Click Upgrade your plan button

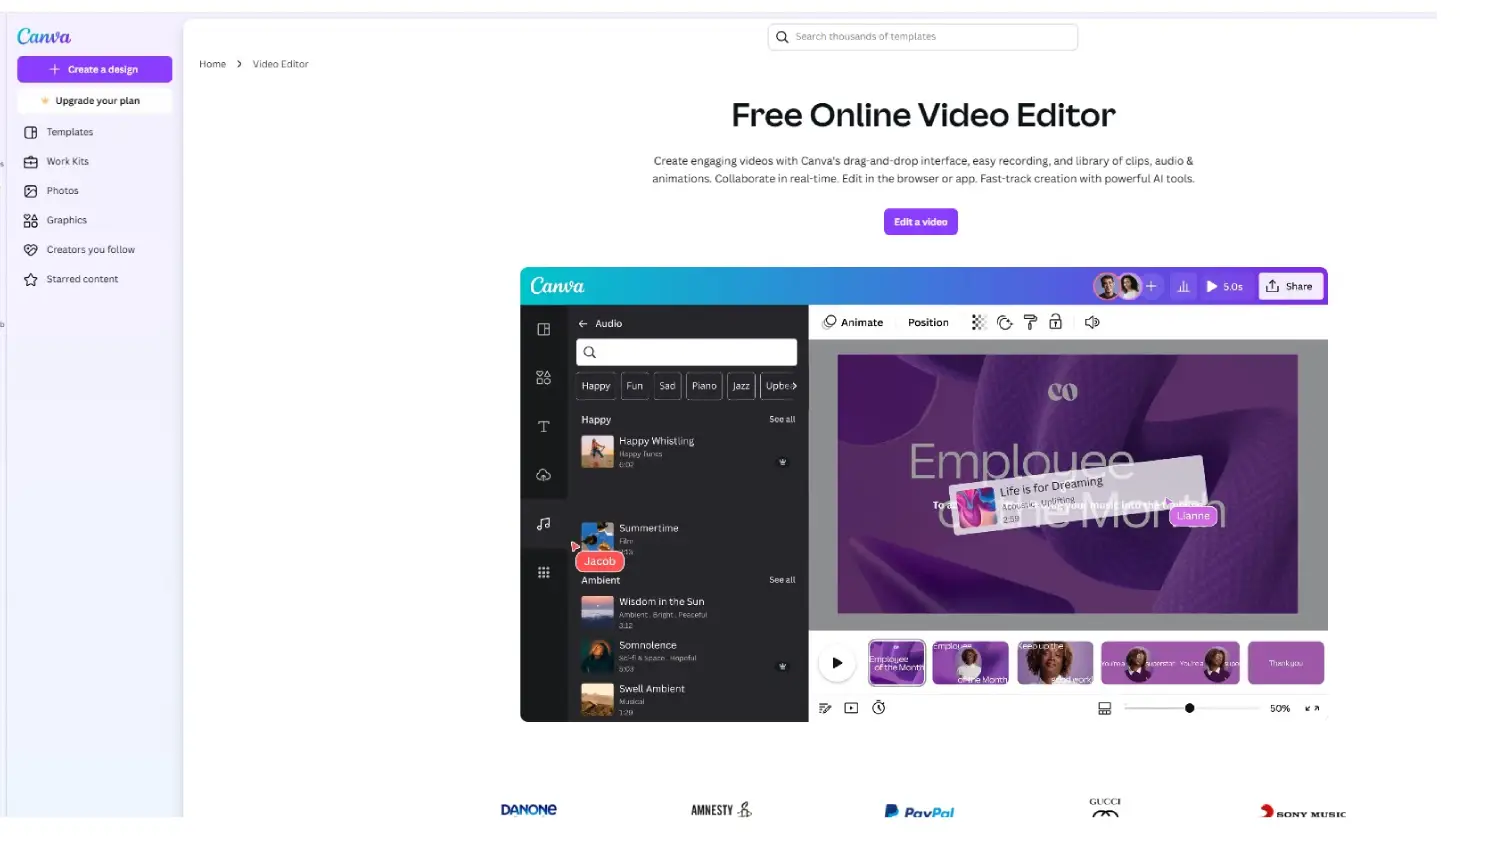[94, 101]
